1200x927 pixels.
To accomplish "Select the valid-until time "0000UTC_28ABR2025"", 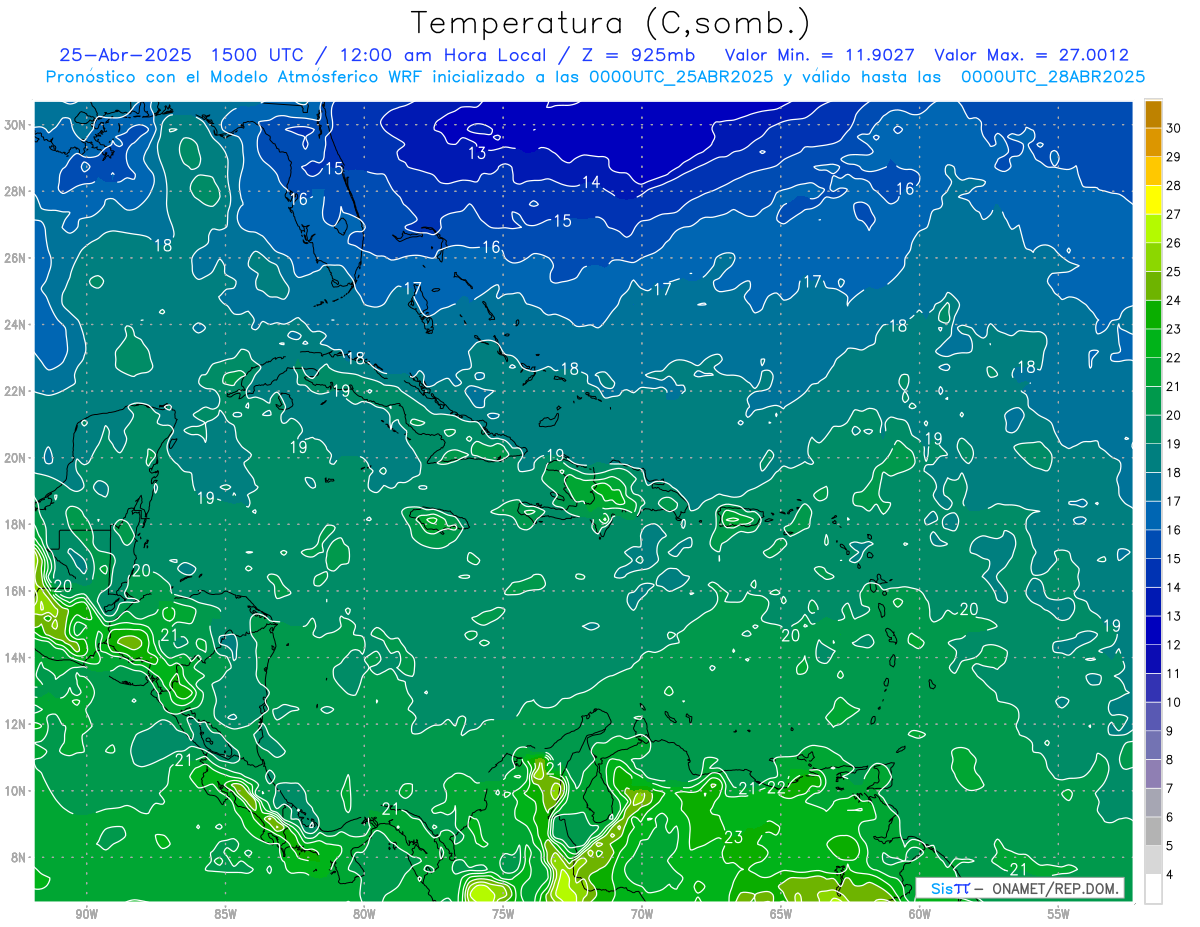I will click(x=1053, y=77).
